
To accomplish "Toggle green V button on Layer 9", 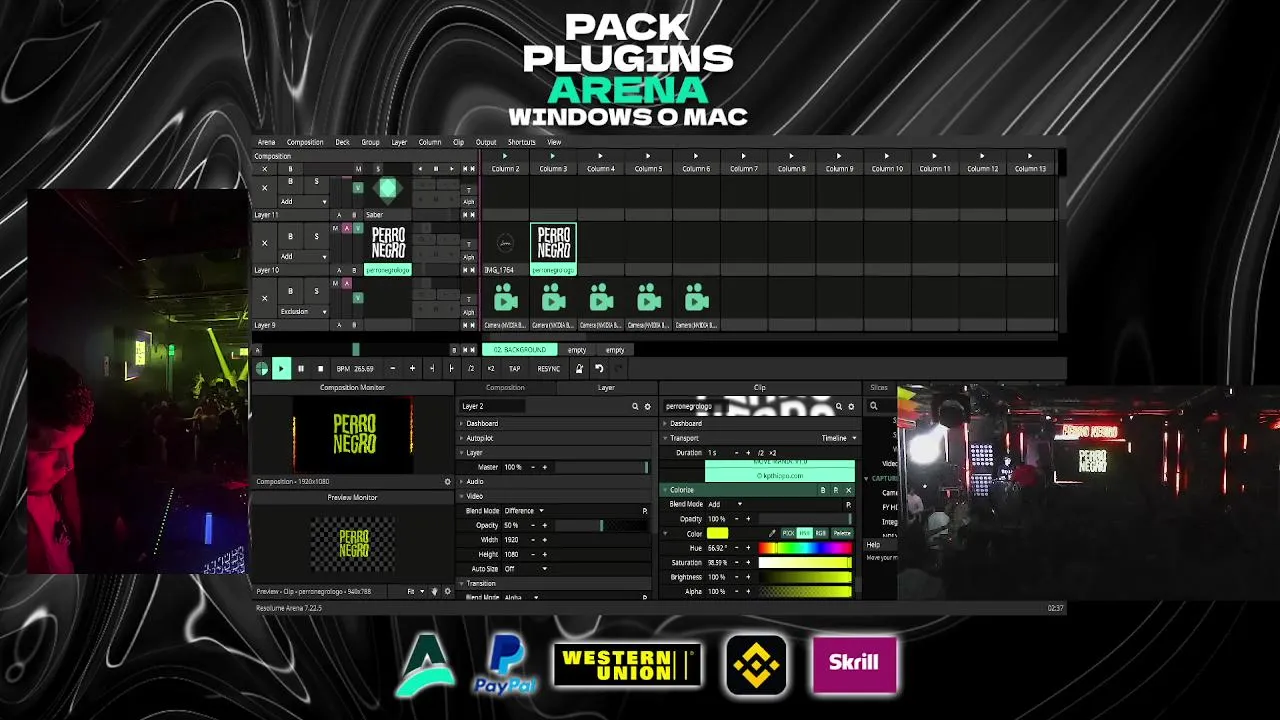I will point(358,298).
